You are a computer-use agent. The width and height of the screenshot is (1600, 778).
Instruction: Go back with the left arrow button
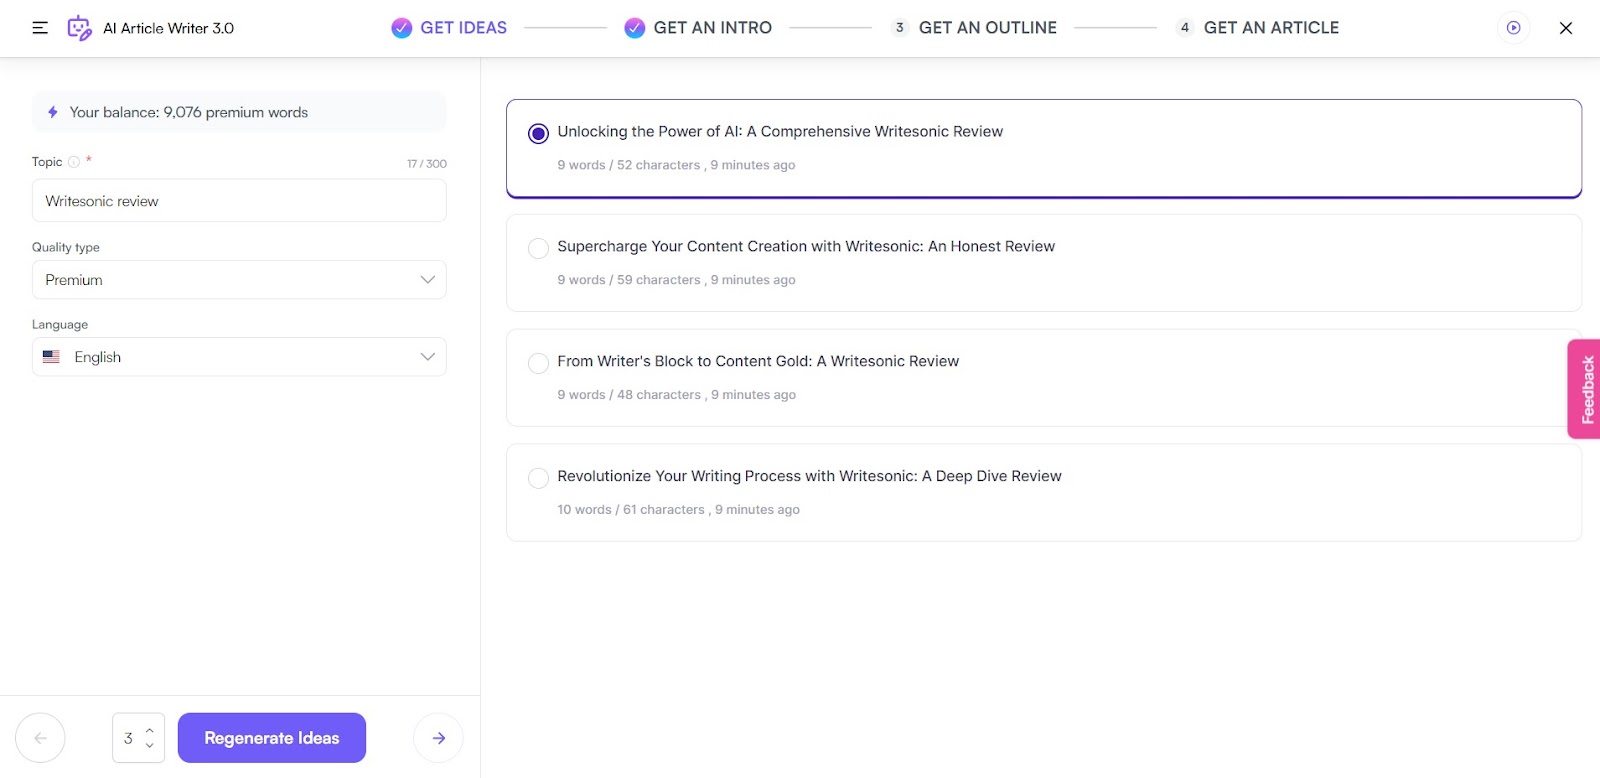41,738
